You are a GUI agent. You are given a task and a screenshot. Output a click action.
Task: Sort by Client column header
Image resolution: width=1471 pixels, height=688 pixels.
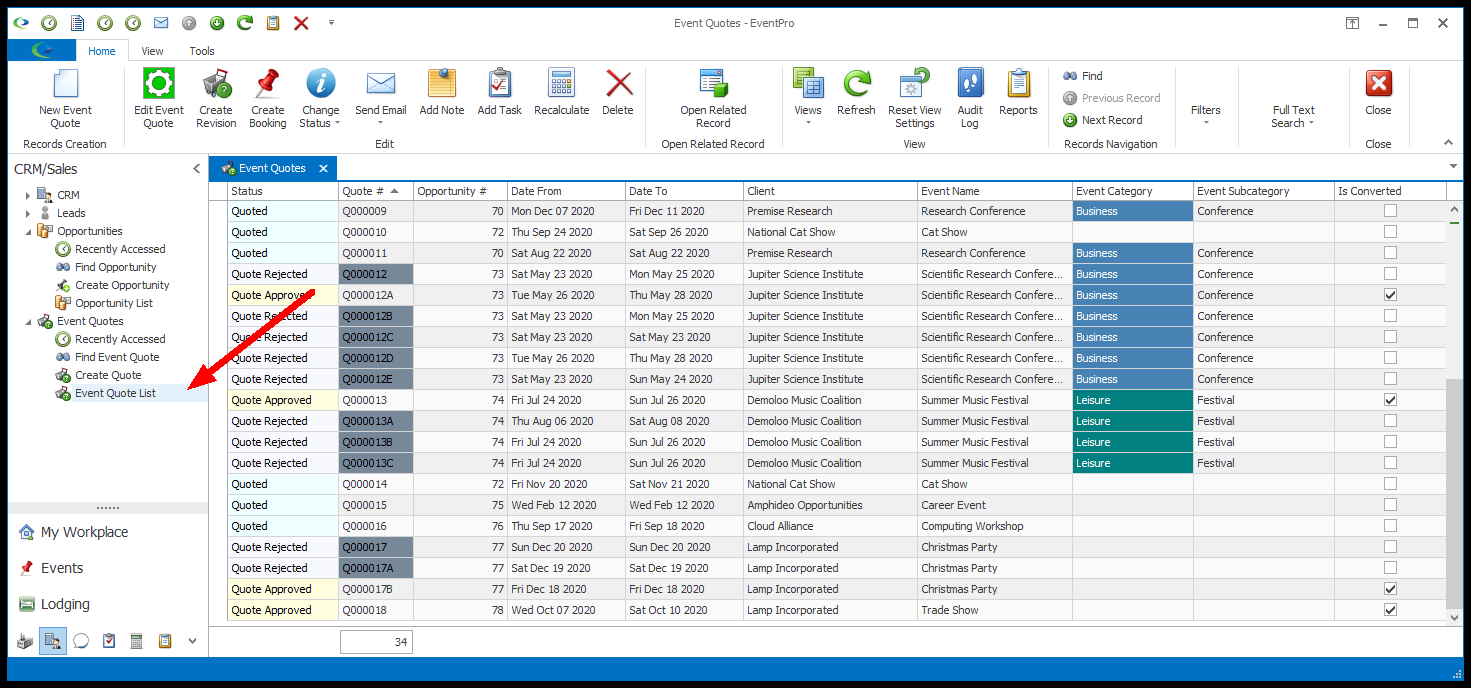tap(830, 191)
